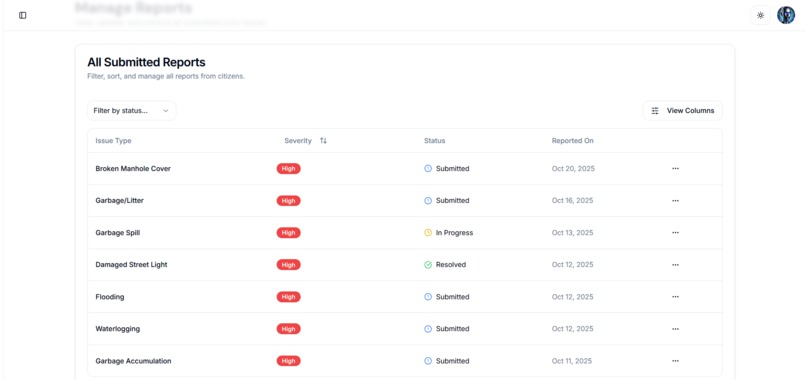Click the In Progress clock icon
This screenshot has width=806, height=380.
coord(428,233)
